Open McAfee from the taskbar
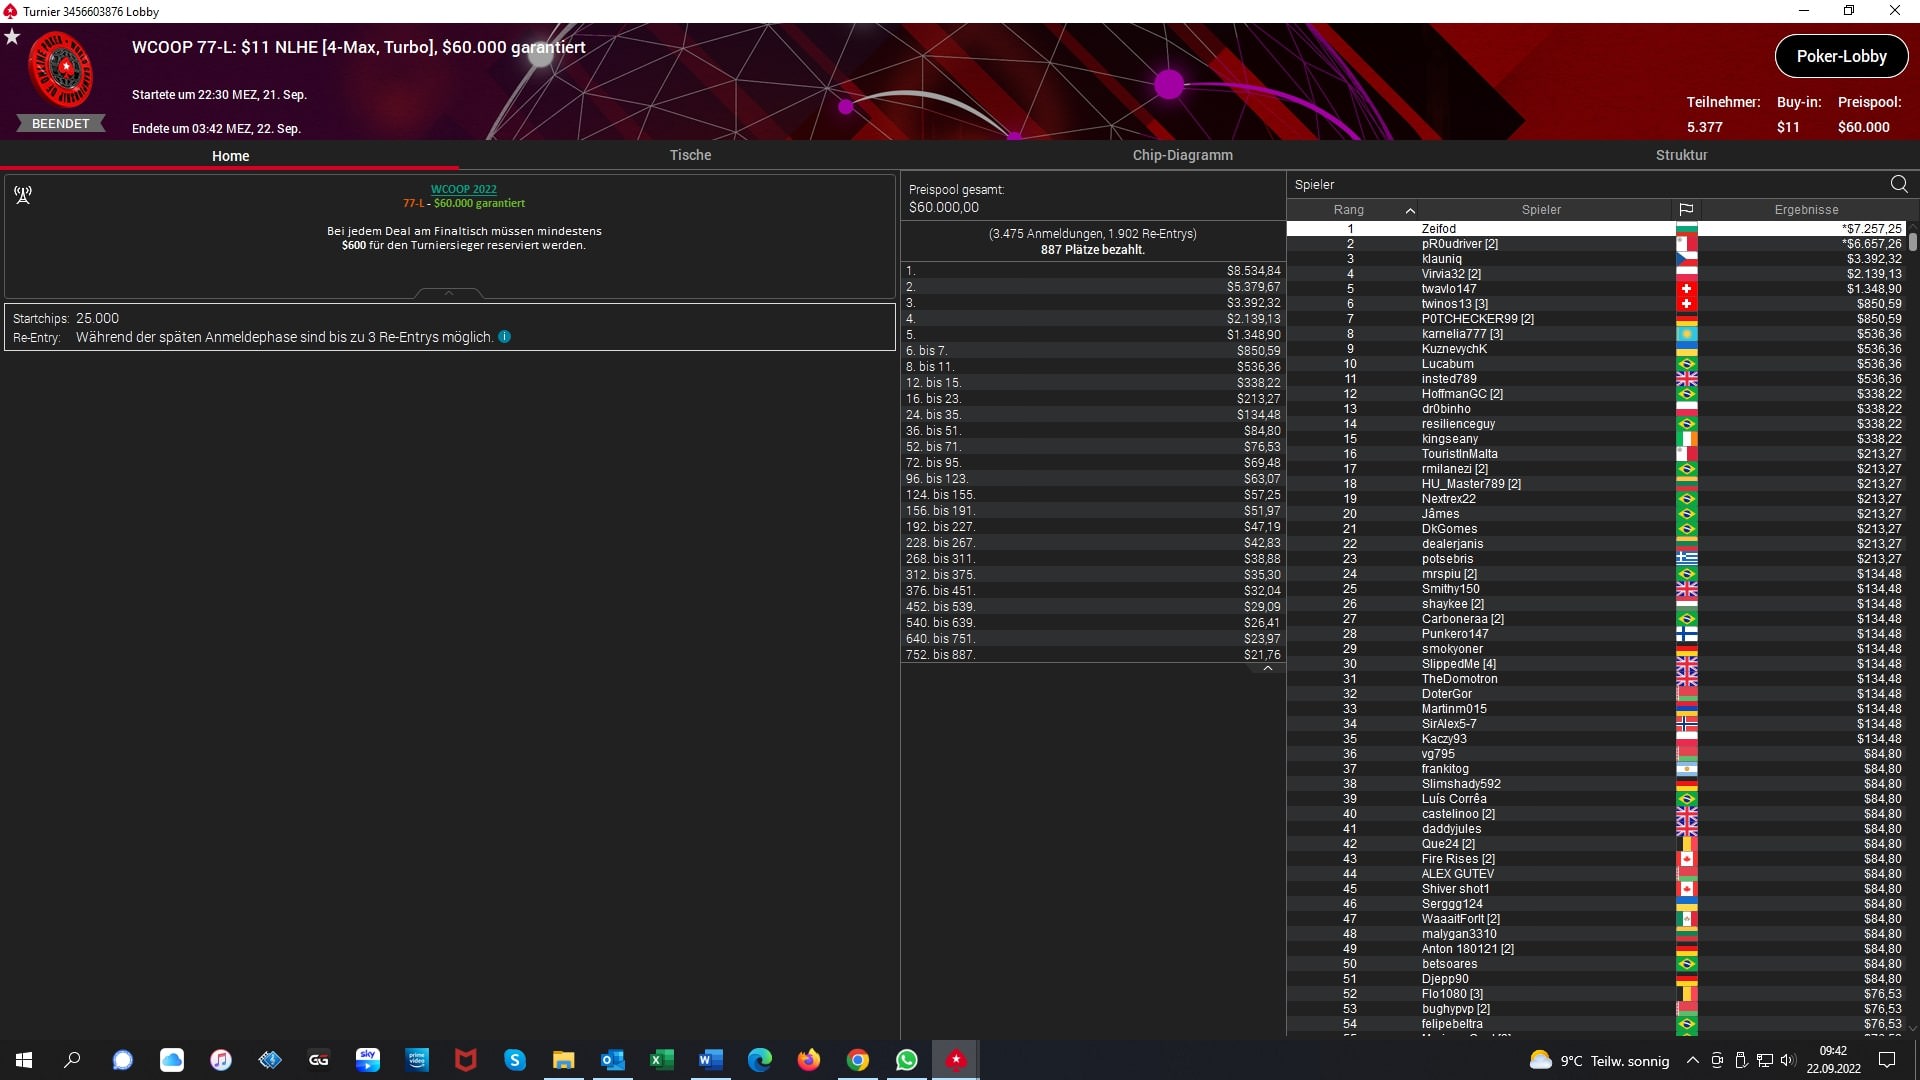Viewport: 1920px width, 1080px height. [466, 1060]
